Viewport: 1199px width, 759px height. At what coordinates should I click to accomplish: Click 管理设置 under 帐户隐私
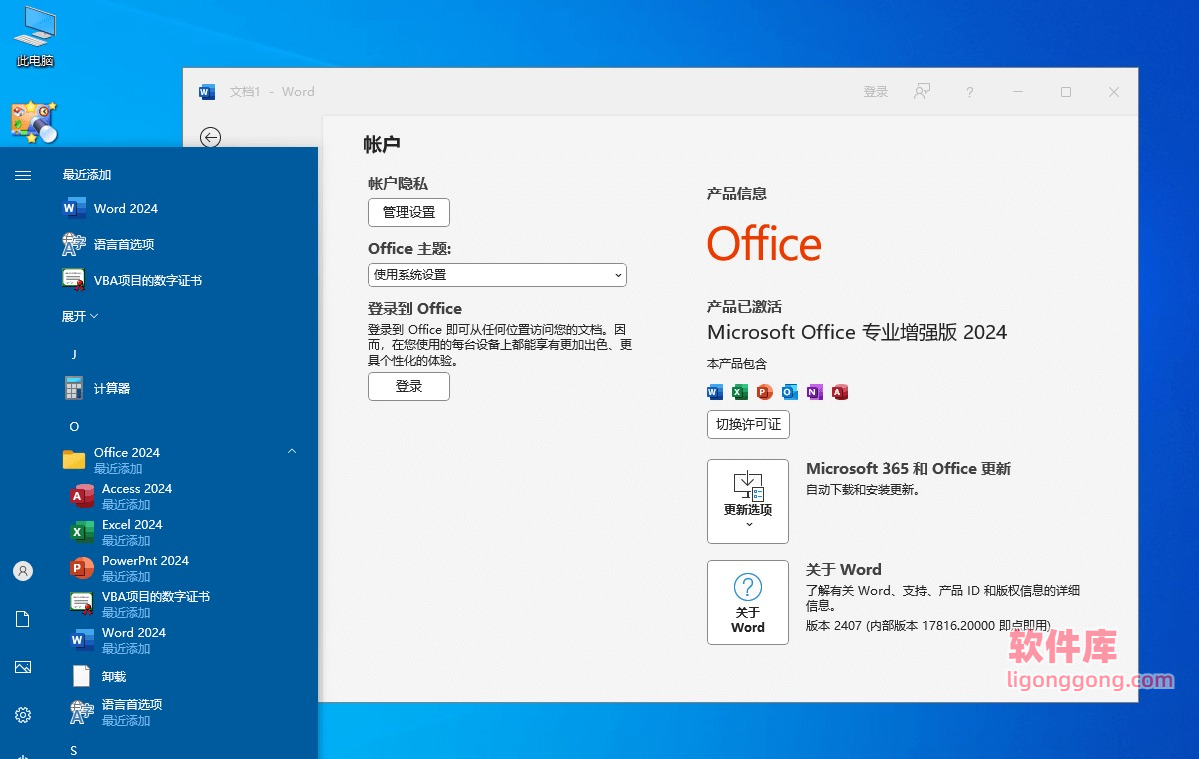408,212
